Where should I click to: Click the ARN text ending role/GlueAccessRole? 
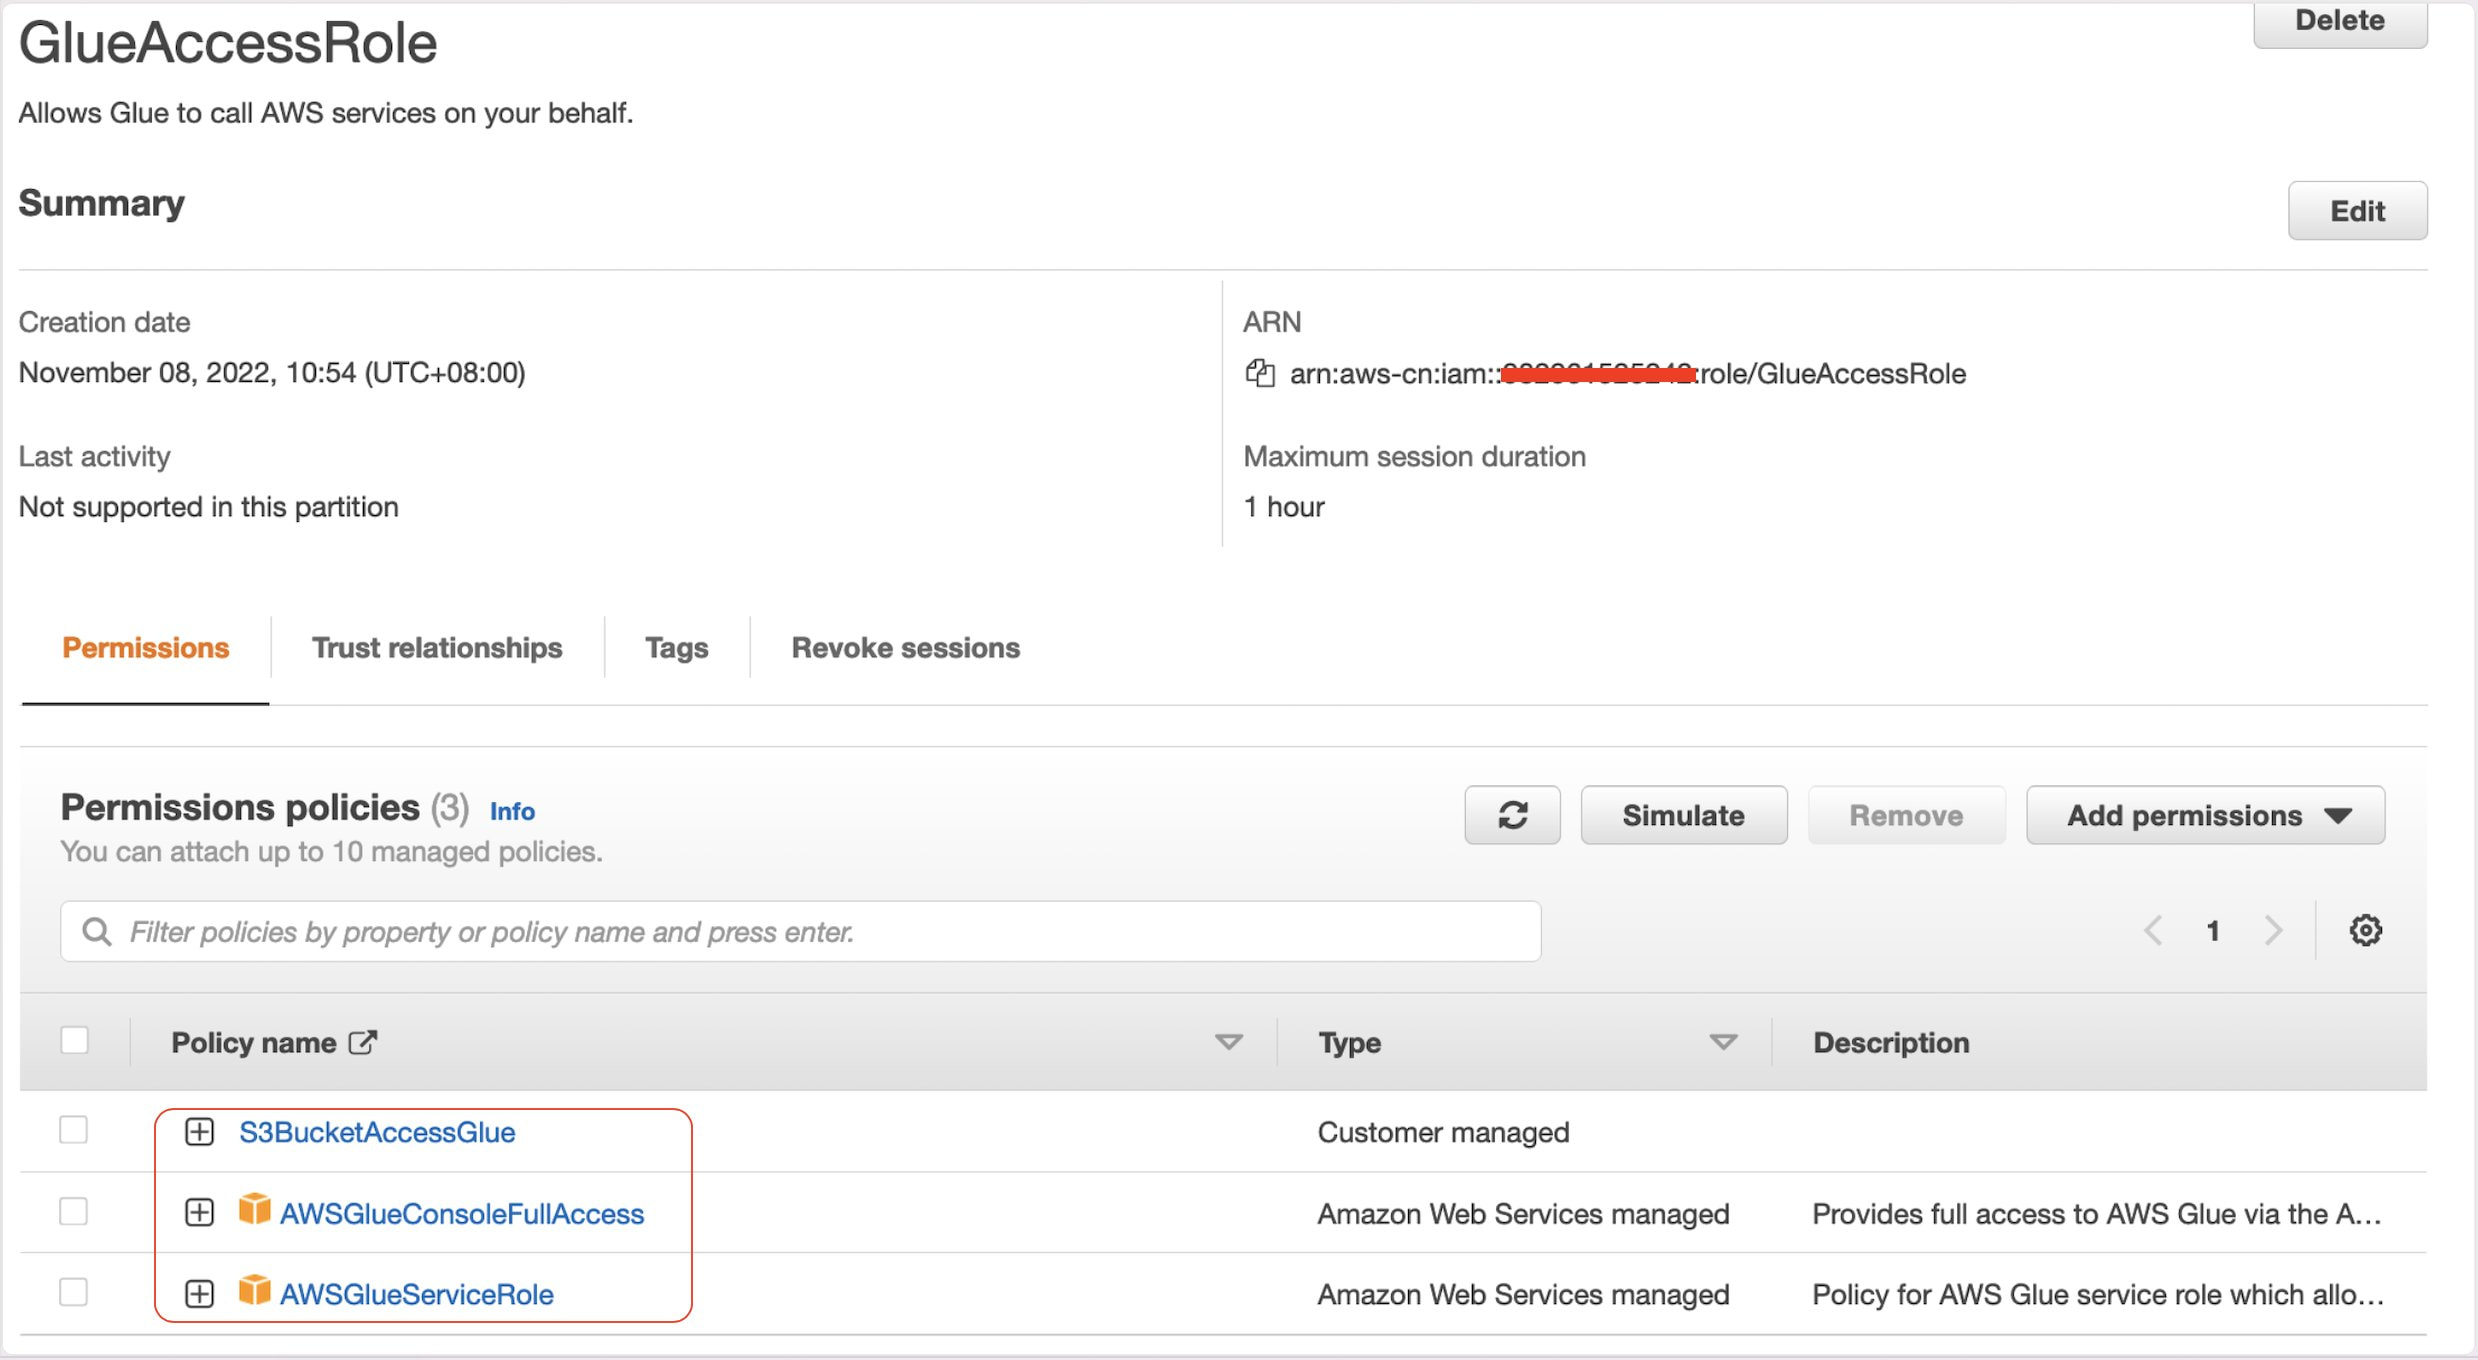point(1628,373)
